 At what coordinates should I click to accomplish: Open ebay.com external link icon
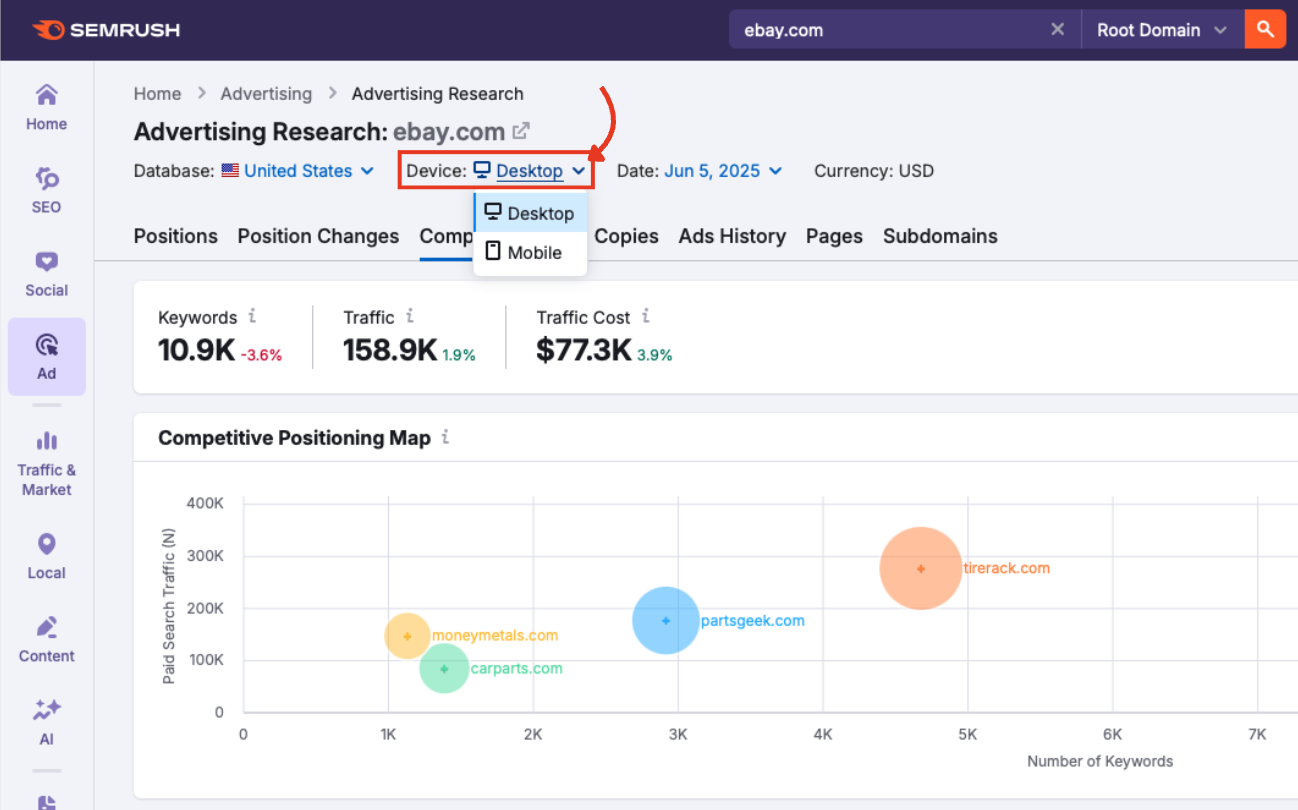pos(521,131)
